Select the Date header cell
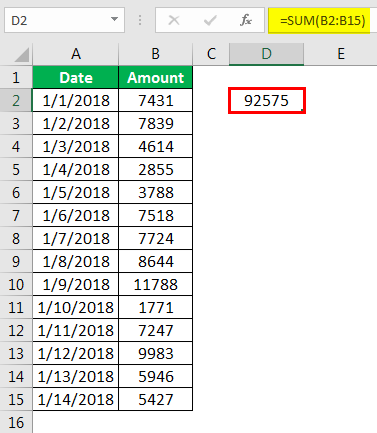Image resolution: width=377 pixels, height=433 pixels. click(76, 77)
